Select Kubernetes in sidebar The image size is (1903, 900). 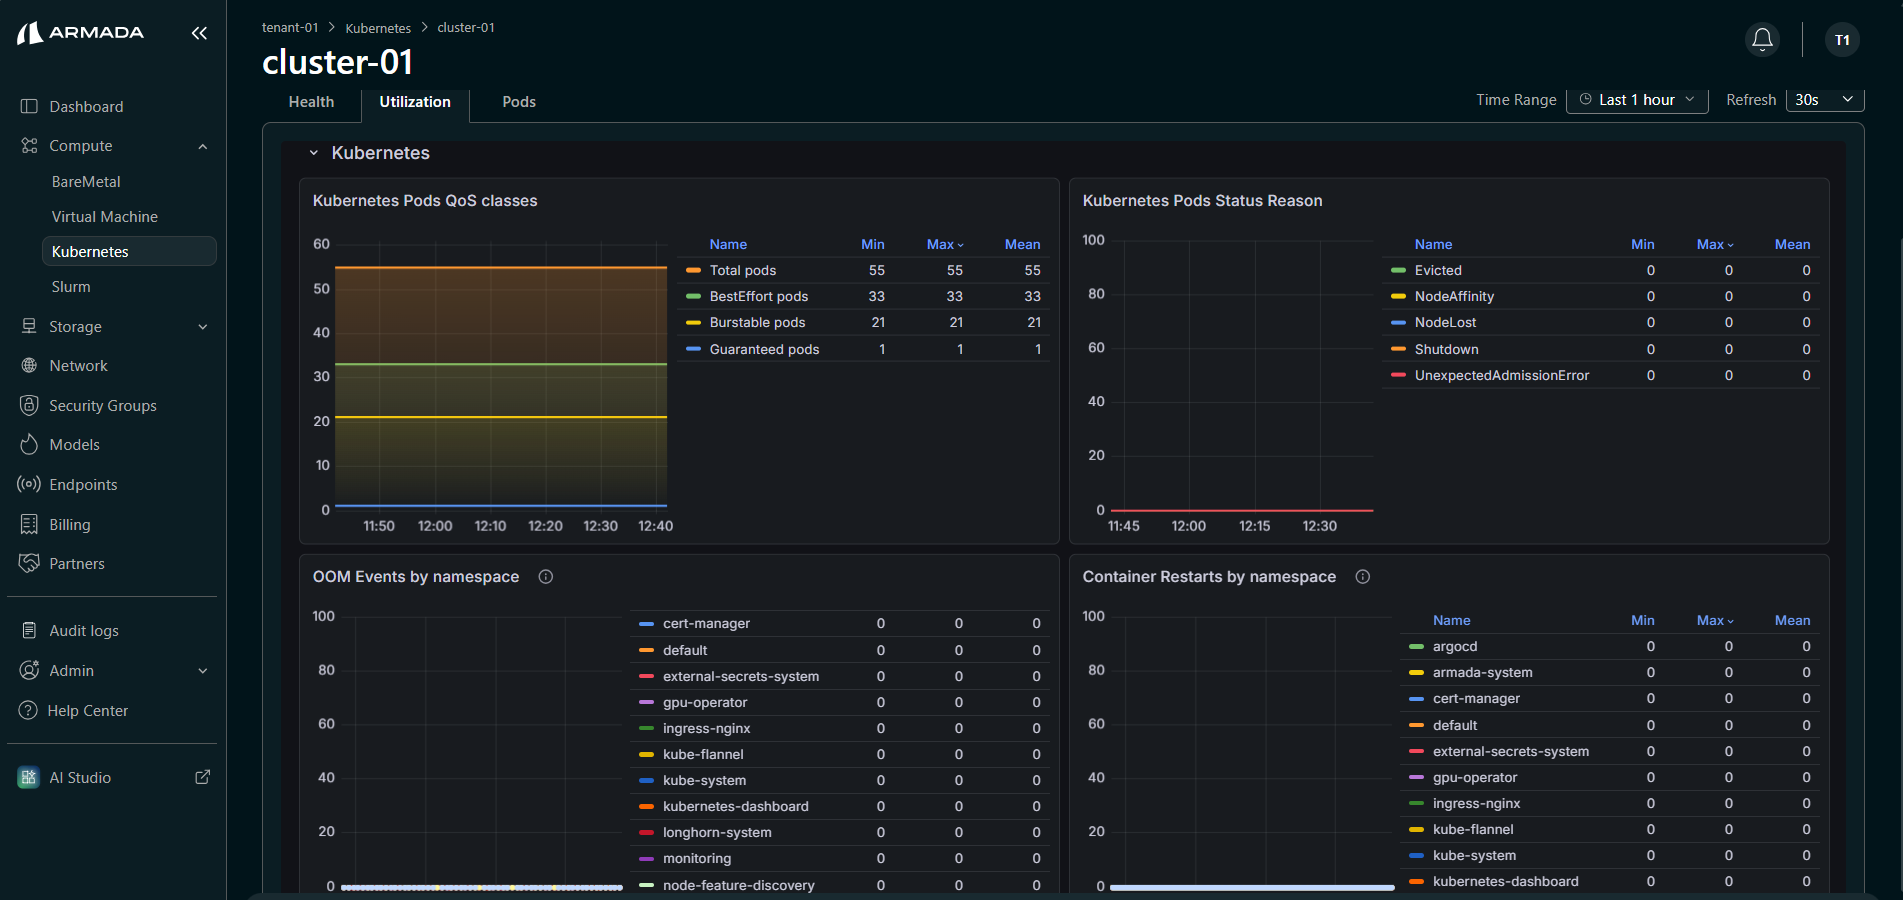pyautogui.click(x=129, y=252)
